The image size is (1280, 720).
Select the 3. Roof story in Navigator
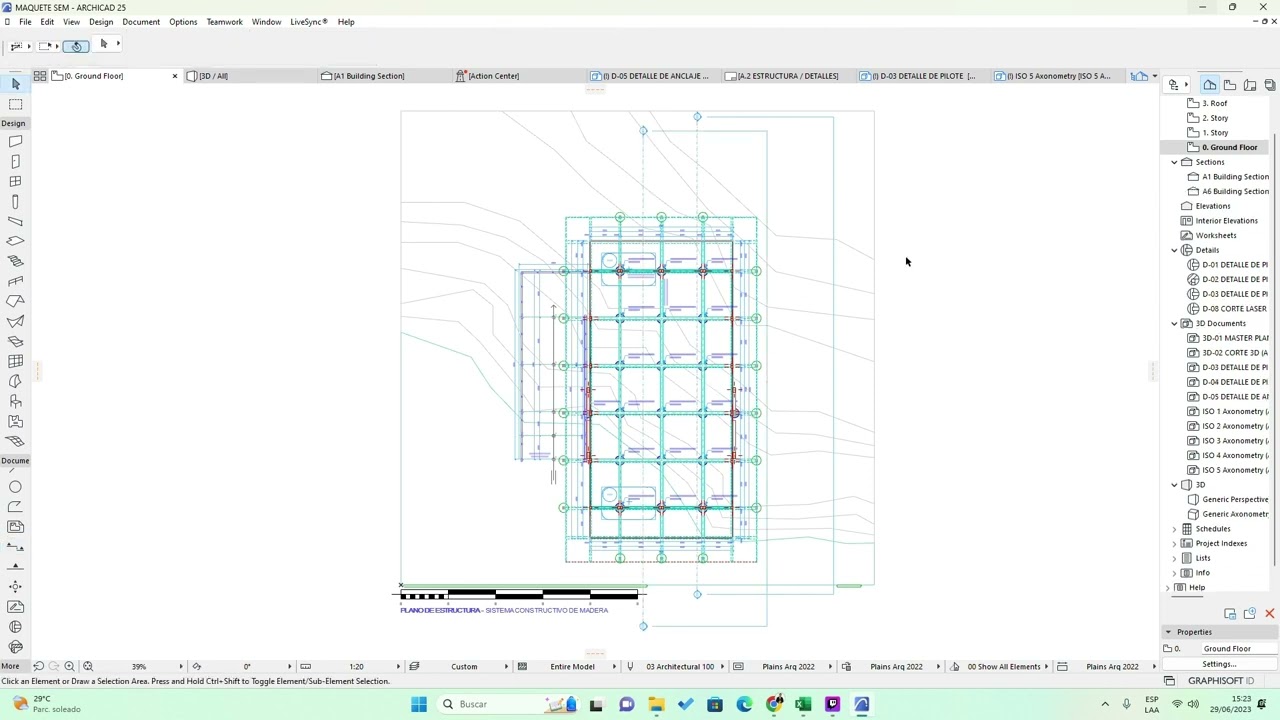coord(1214,103)
